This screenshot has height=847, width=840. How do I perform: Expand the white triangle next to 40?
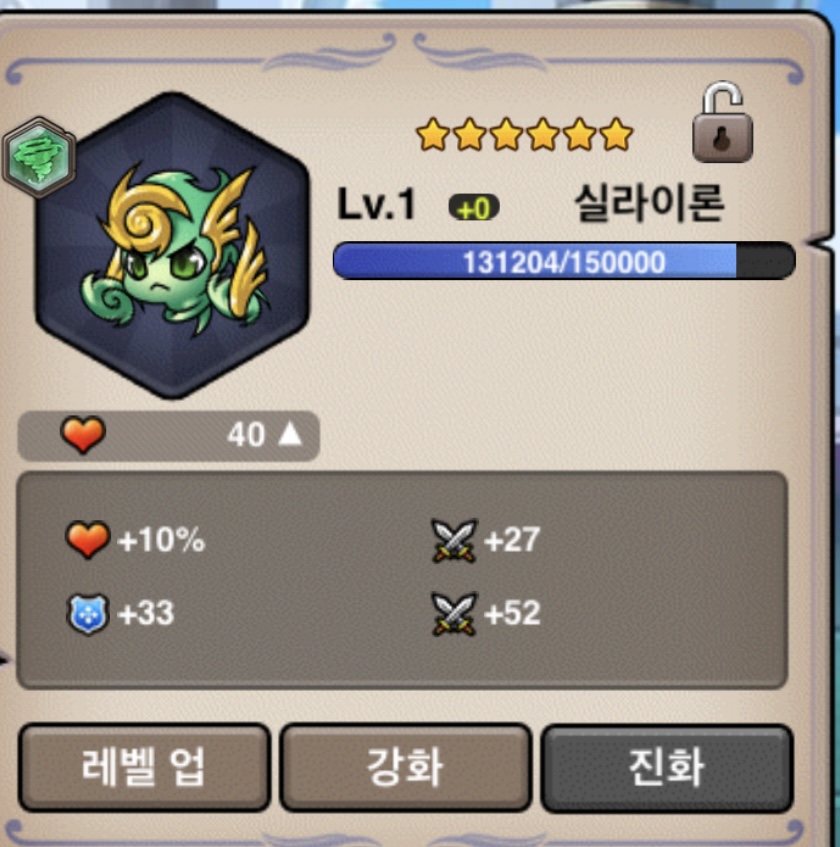tap(290, 434)
